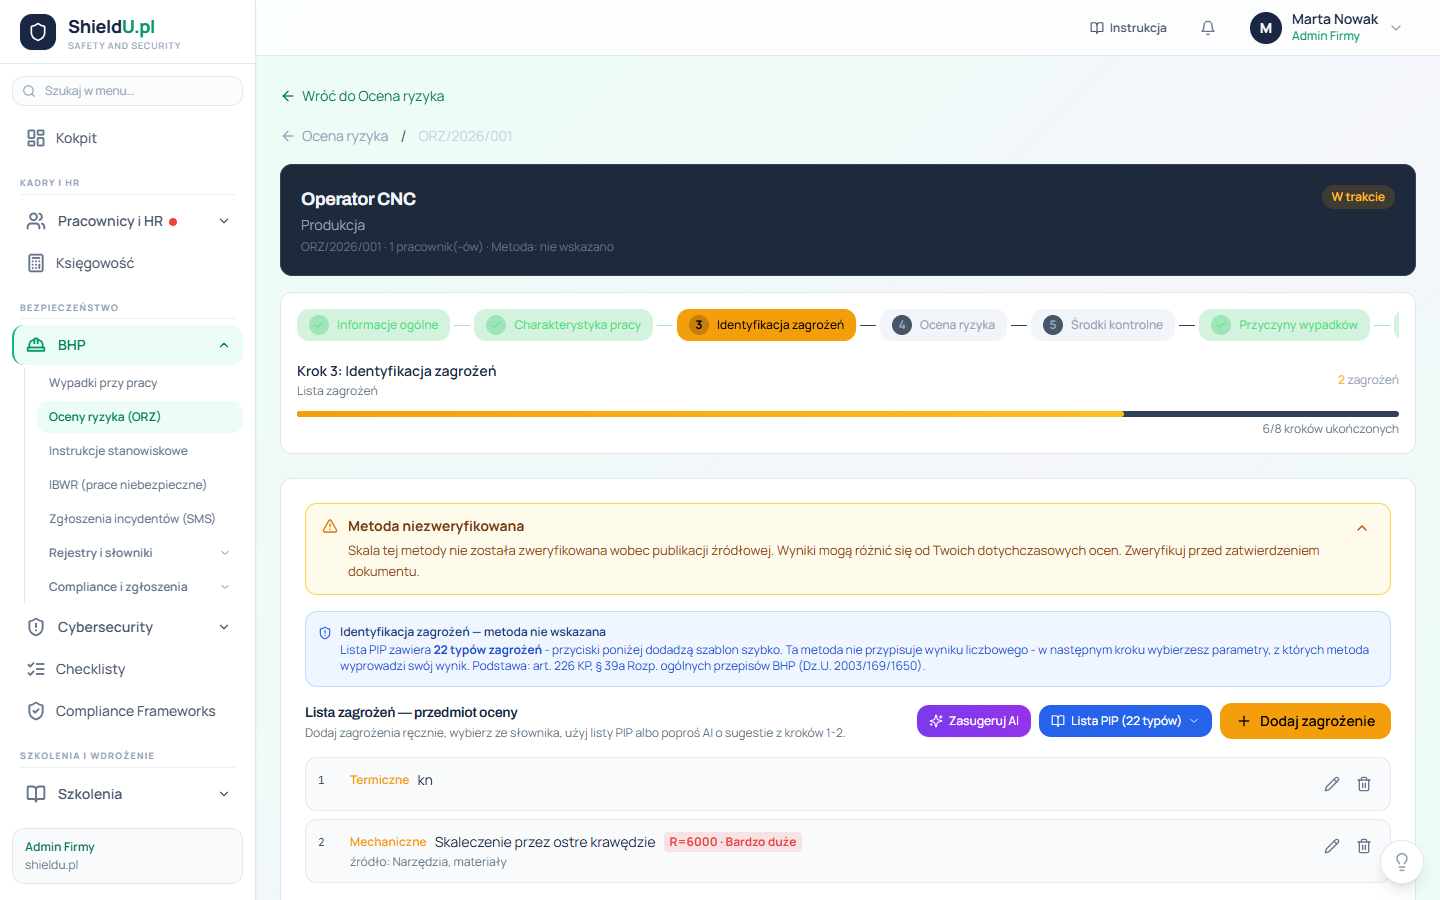Expand the Cybersecurity section
Image resolution: width=1440 pixels, height=900 pixels.
point(127,627)
